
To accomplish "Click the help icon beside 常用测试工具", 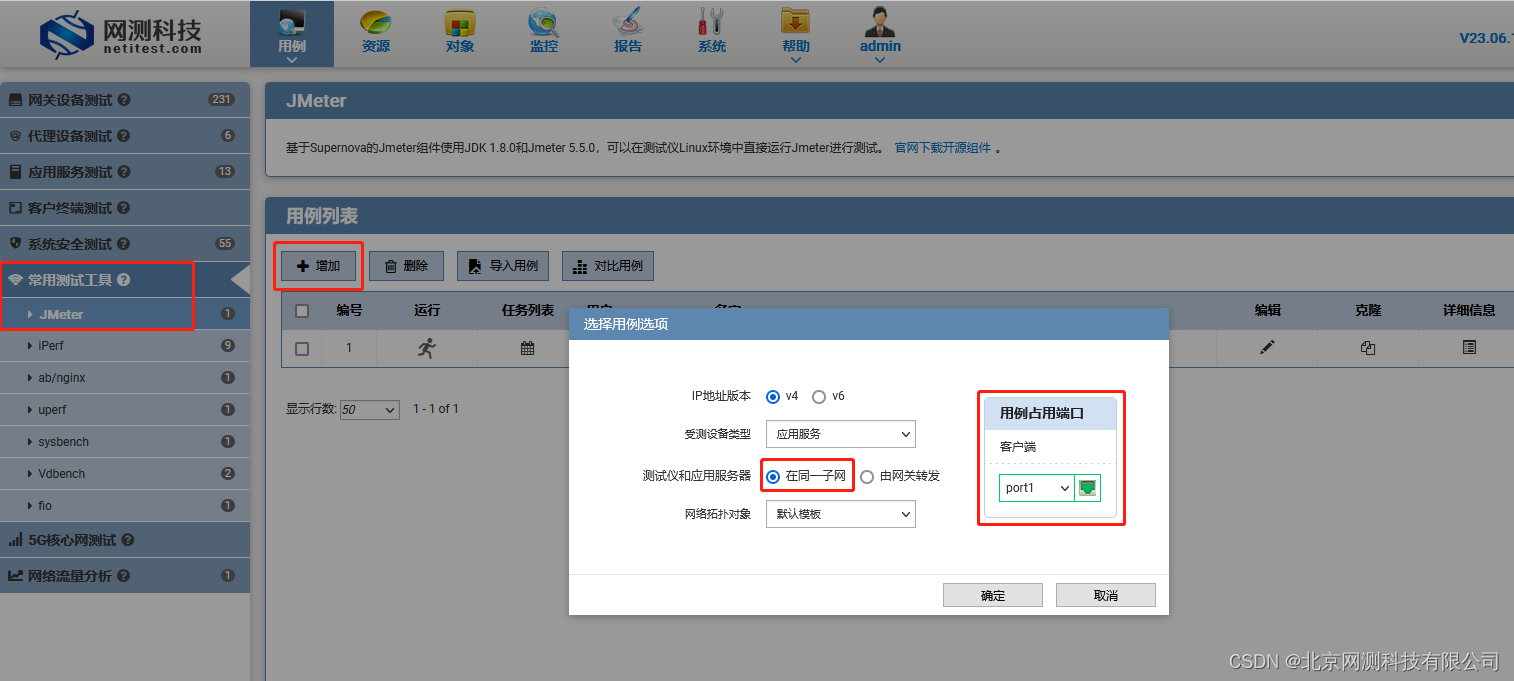I will [124, 280].
